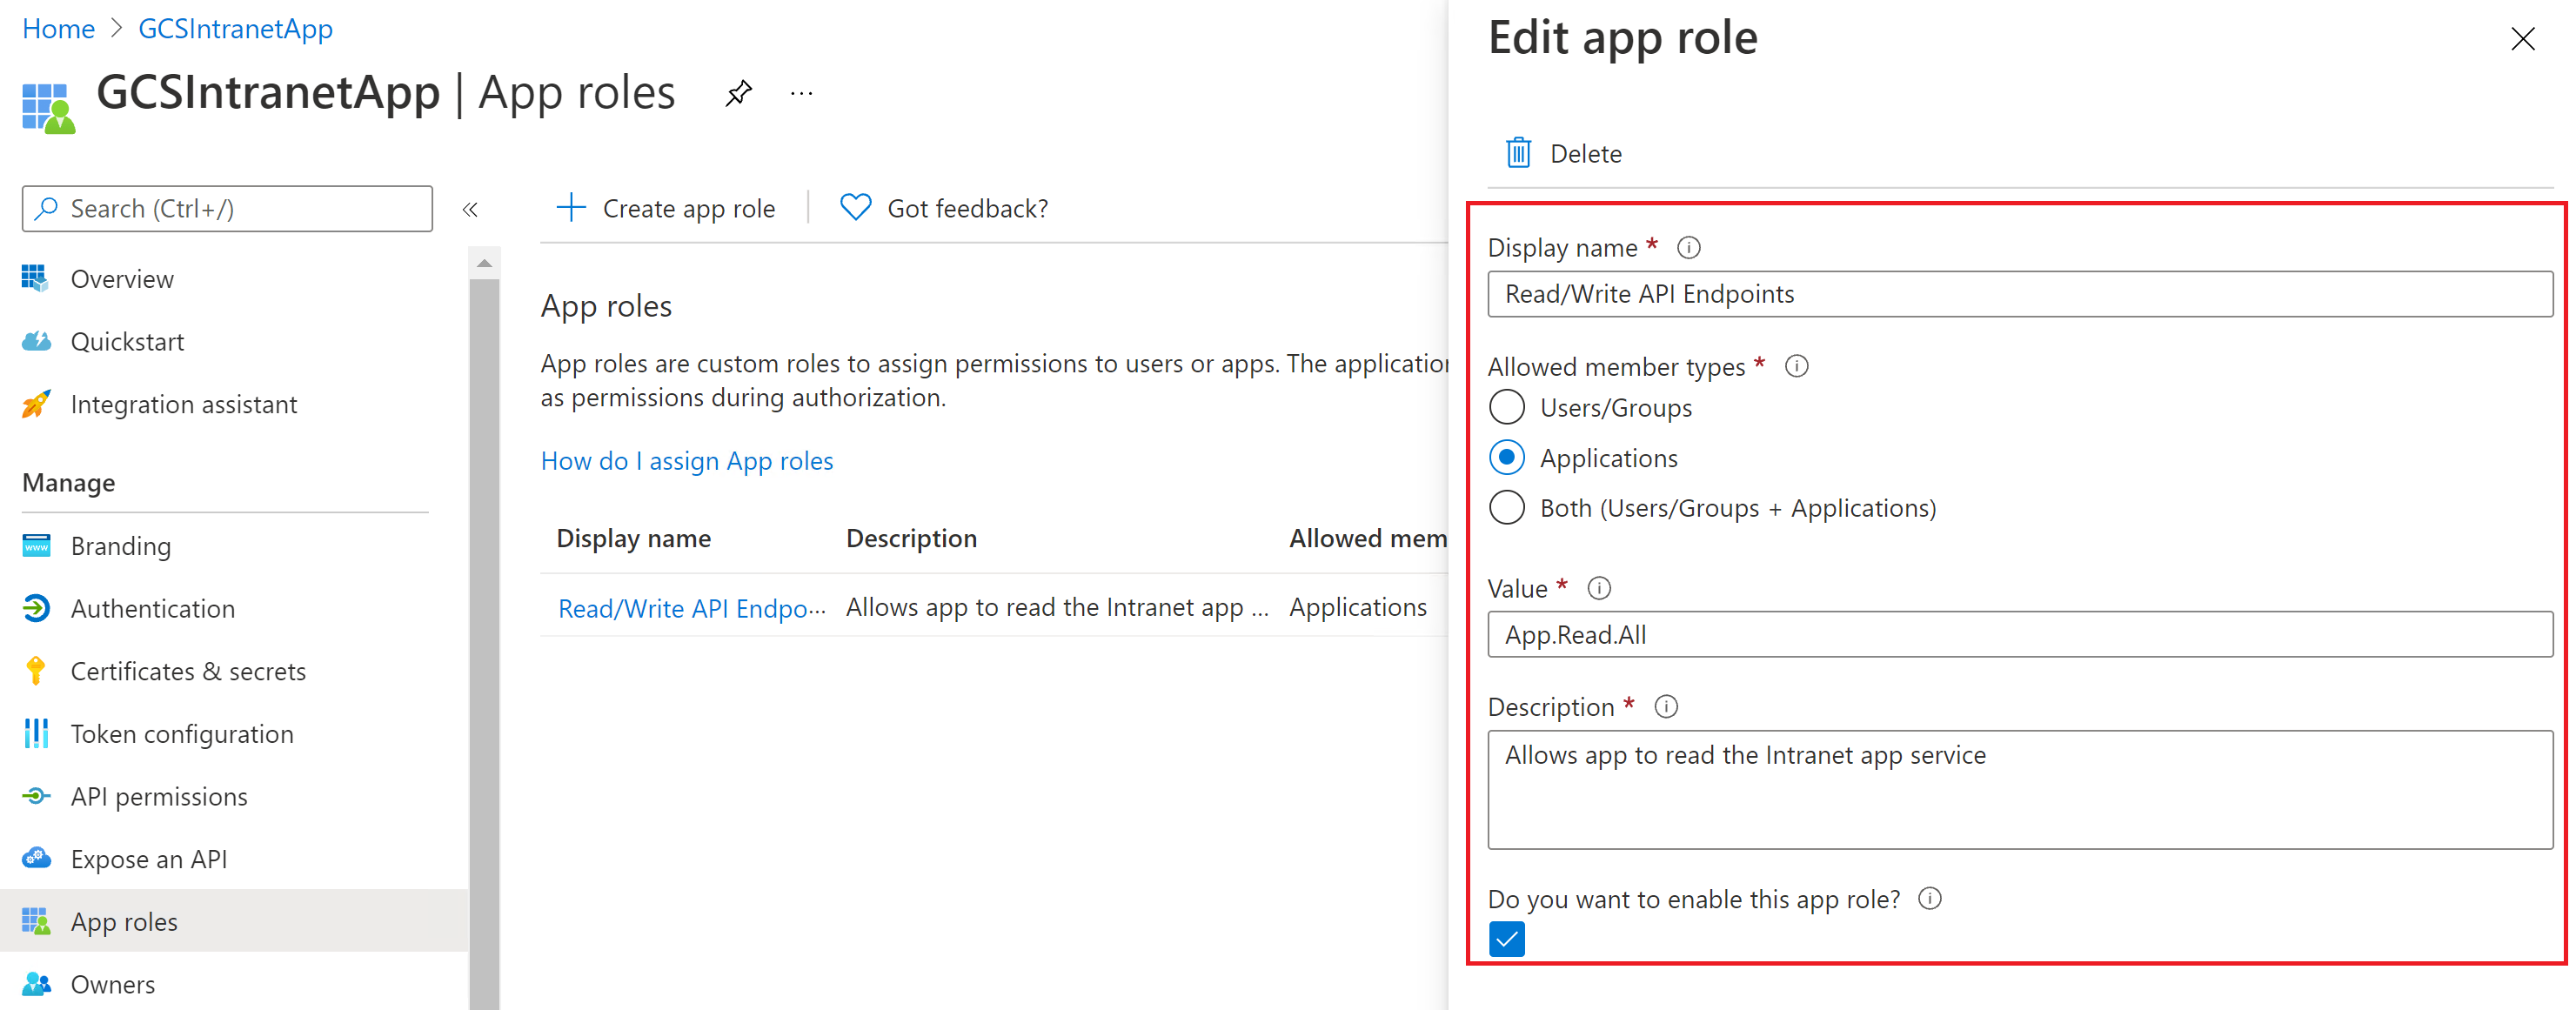Image resolution: width=2576 pixels, height=1010 pixels.
Task: Click the pin icon beside the App roles title
Action: (738, 94)
